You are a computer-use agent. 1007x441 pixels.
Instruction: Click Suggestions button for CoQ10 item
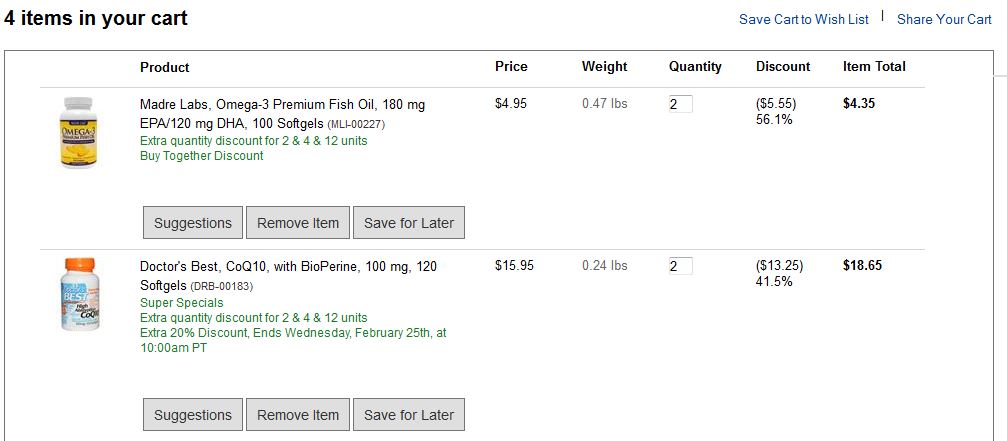click(193, 415)
